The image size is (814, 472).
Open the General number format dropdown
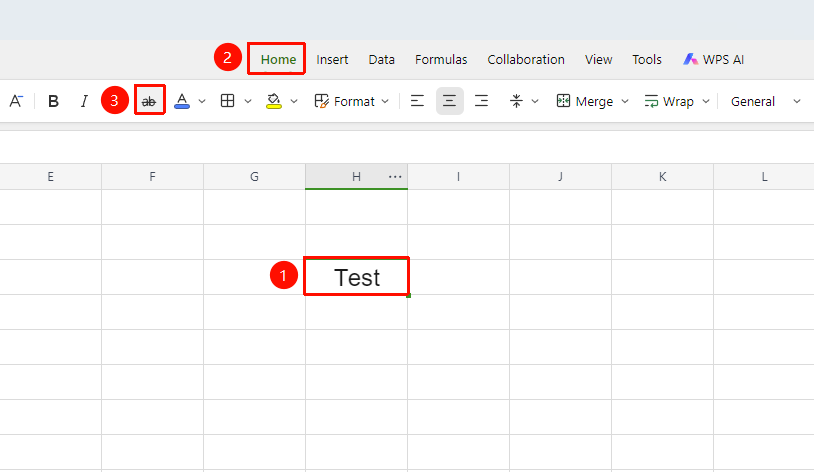[765, 101]
